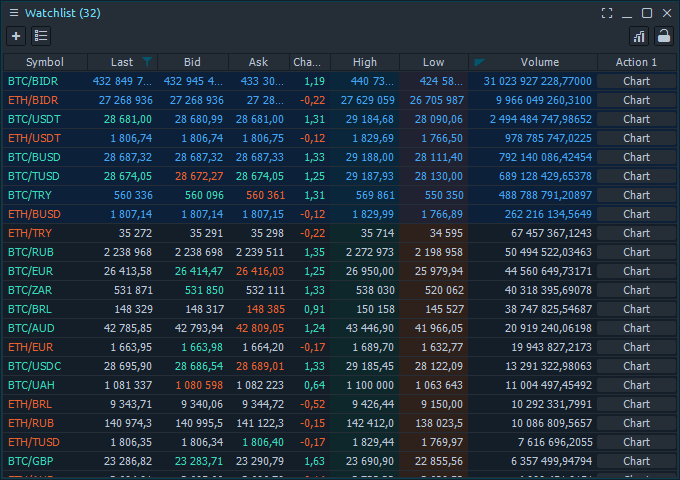Select the BTC/EUR symbol
Image resolution: width=680 pixels, height=480 pixels.
pos(30,271)
